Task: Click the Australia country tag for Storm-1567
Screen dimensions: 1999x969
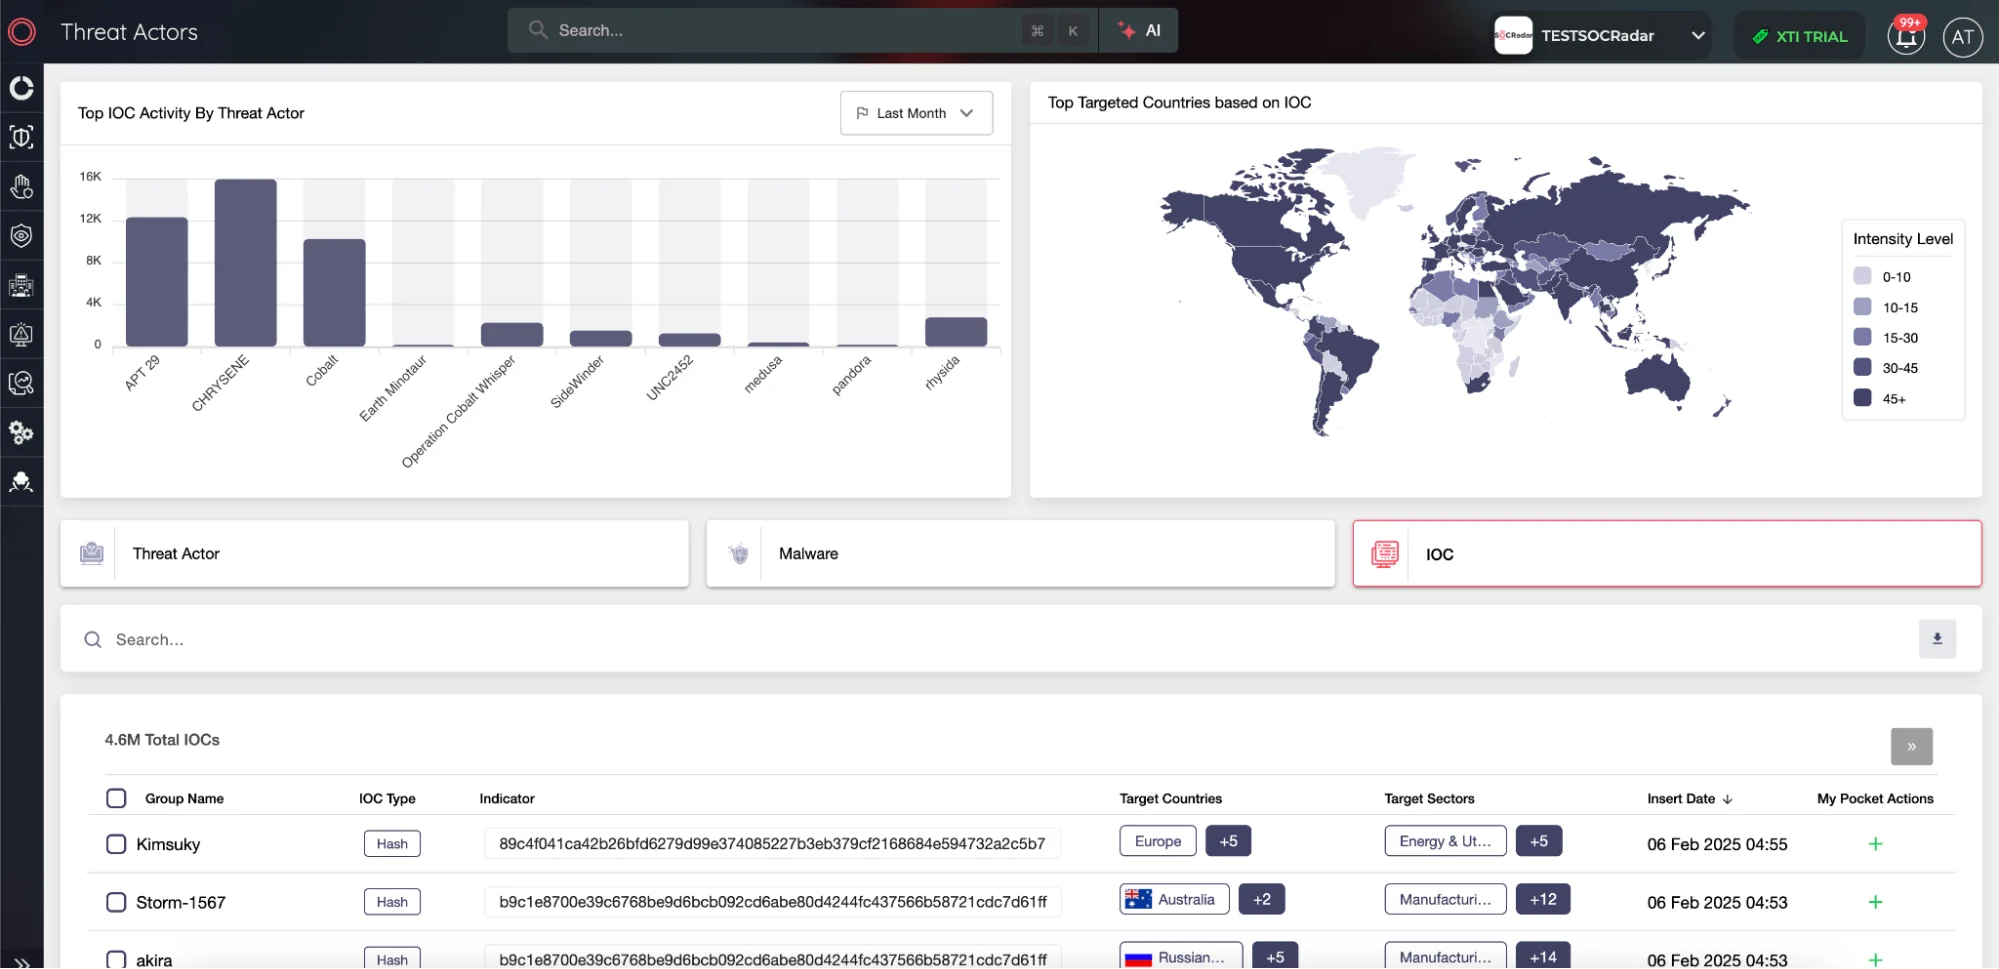Action: 1174,899
